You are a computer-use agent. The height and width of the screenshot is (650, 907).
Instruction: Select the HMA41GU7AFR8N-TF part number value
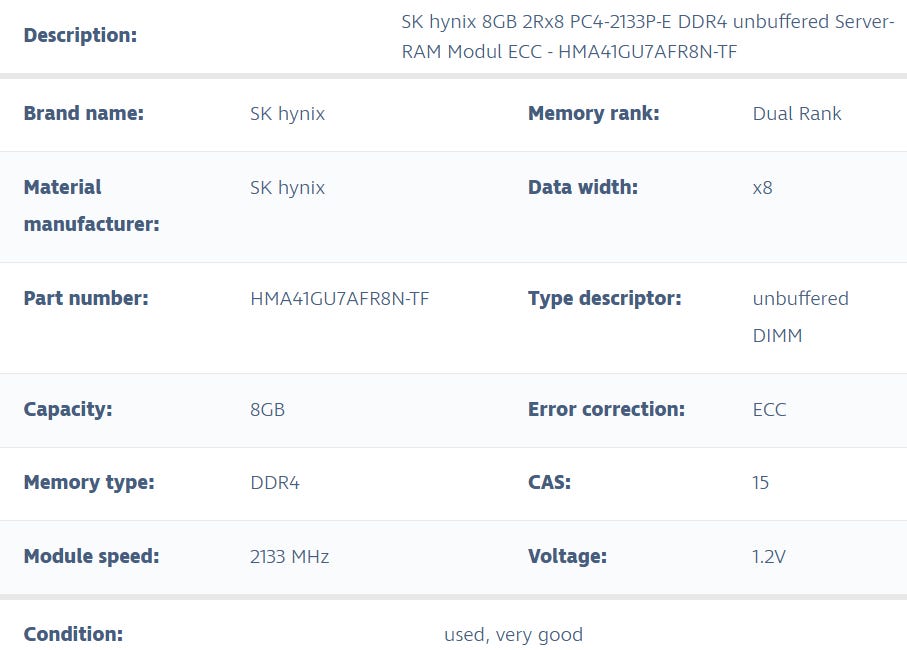[339, 299]
